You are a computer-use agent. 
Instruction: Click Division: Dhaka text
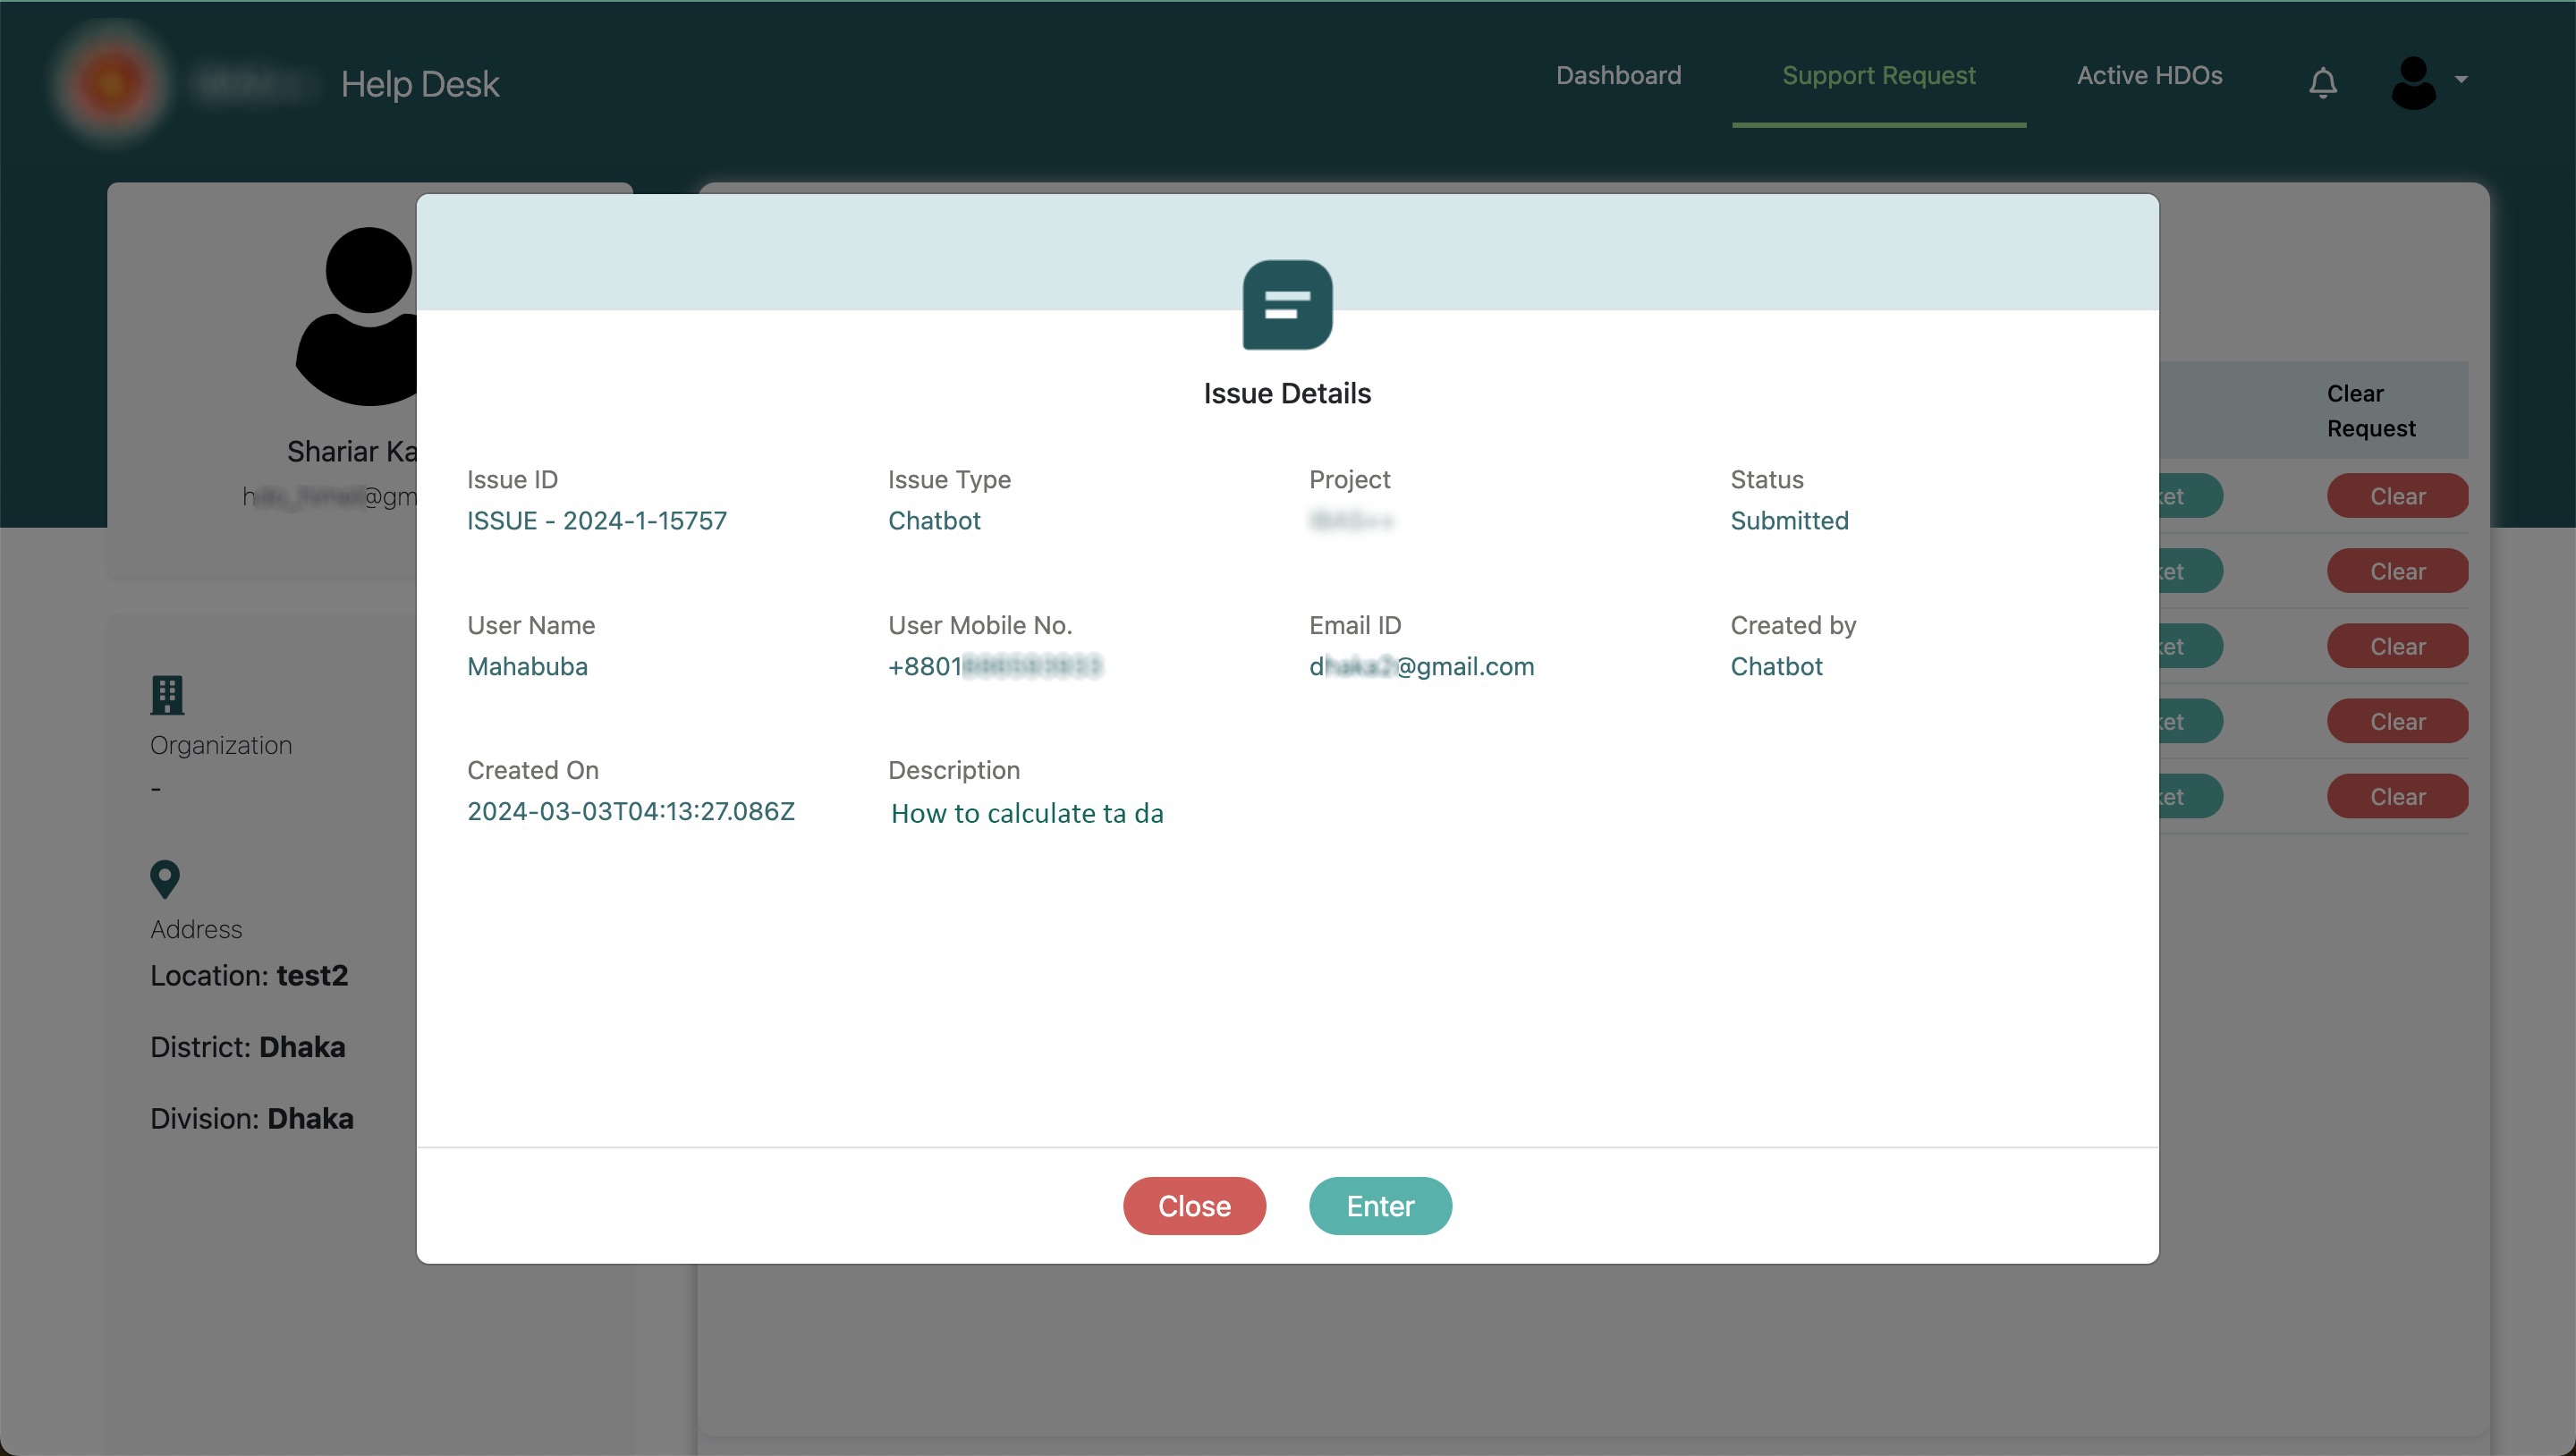(x=252, y=1118)
